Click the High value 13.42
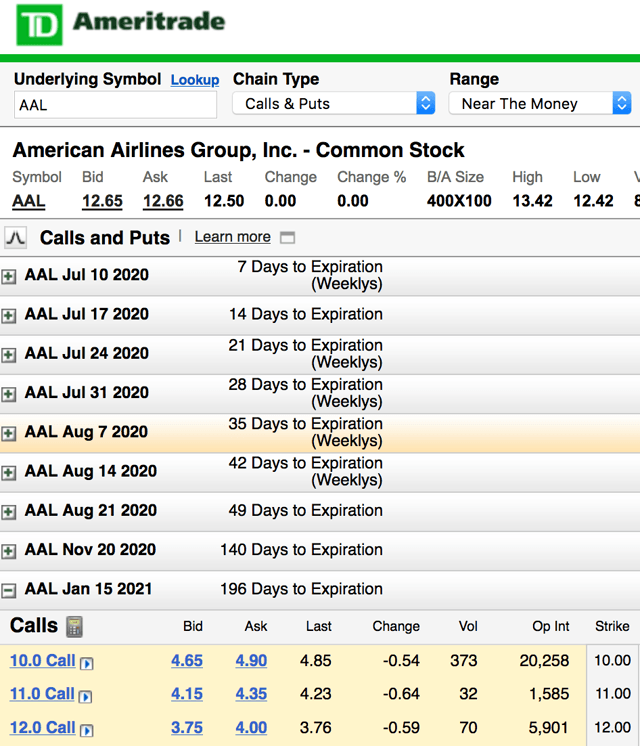This screenshot has height=746, width=640. click(x=532, y=201)
